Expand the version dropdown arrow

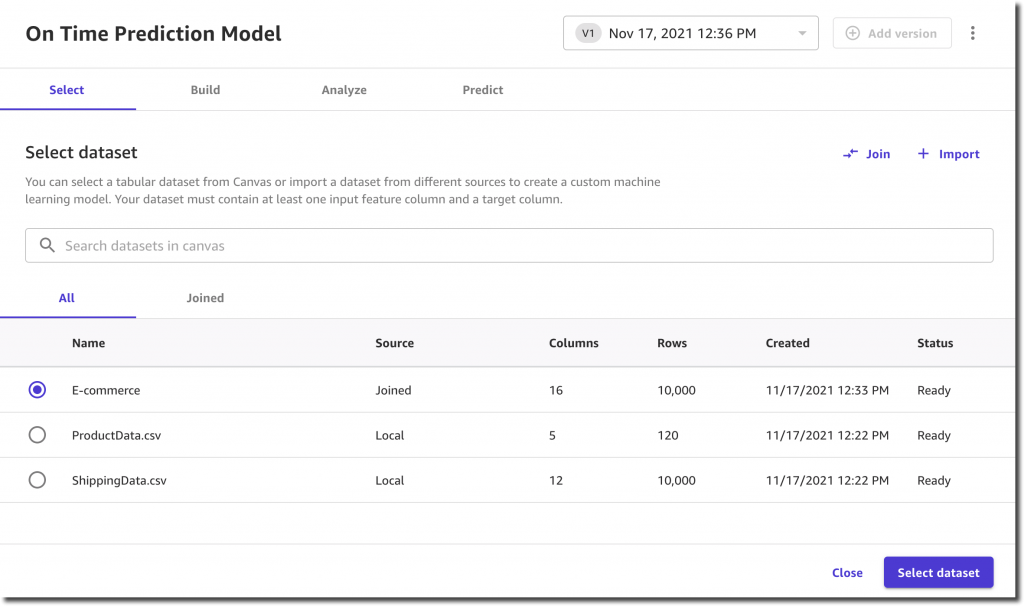[x=802, y=34]
